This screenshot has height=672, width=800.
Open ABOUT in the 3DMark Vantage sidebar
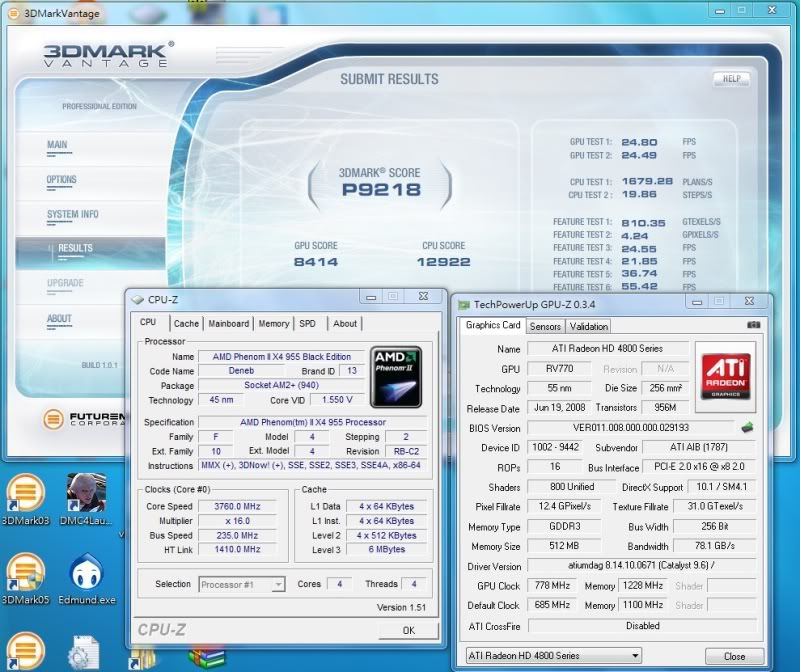pos(59,318)
